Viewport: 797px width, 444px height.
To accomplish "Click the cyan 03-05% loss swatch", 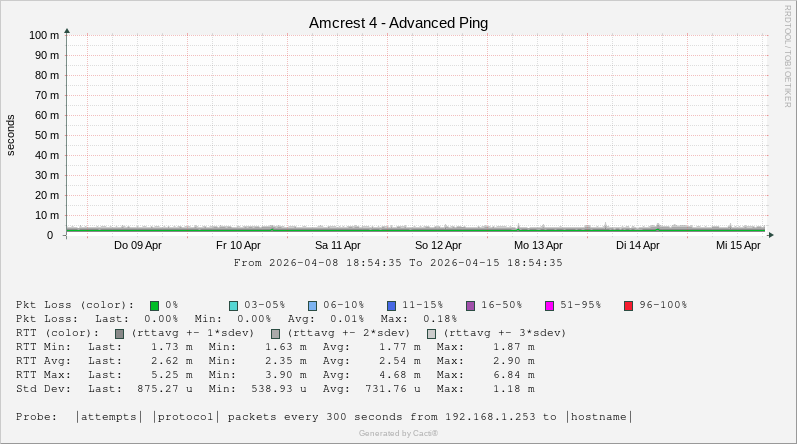I will click(x=233, y=305).
